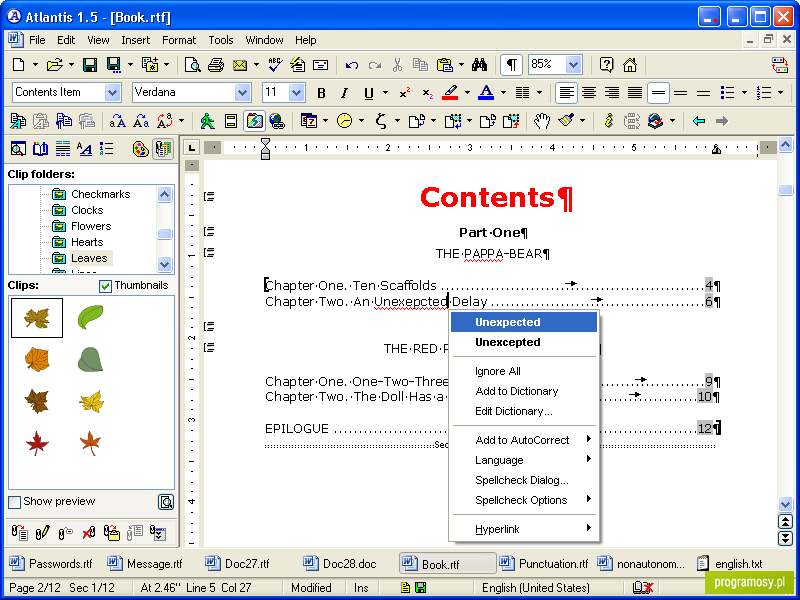Expand the font color A dropdown arrow
Image resolution: width=800 pixels, height=600 pixels.
click(503, 93)
